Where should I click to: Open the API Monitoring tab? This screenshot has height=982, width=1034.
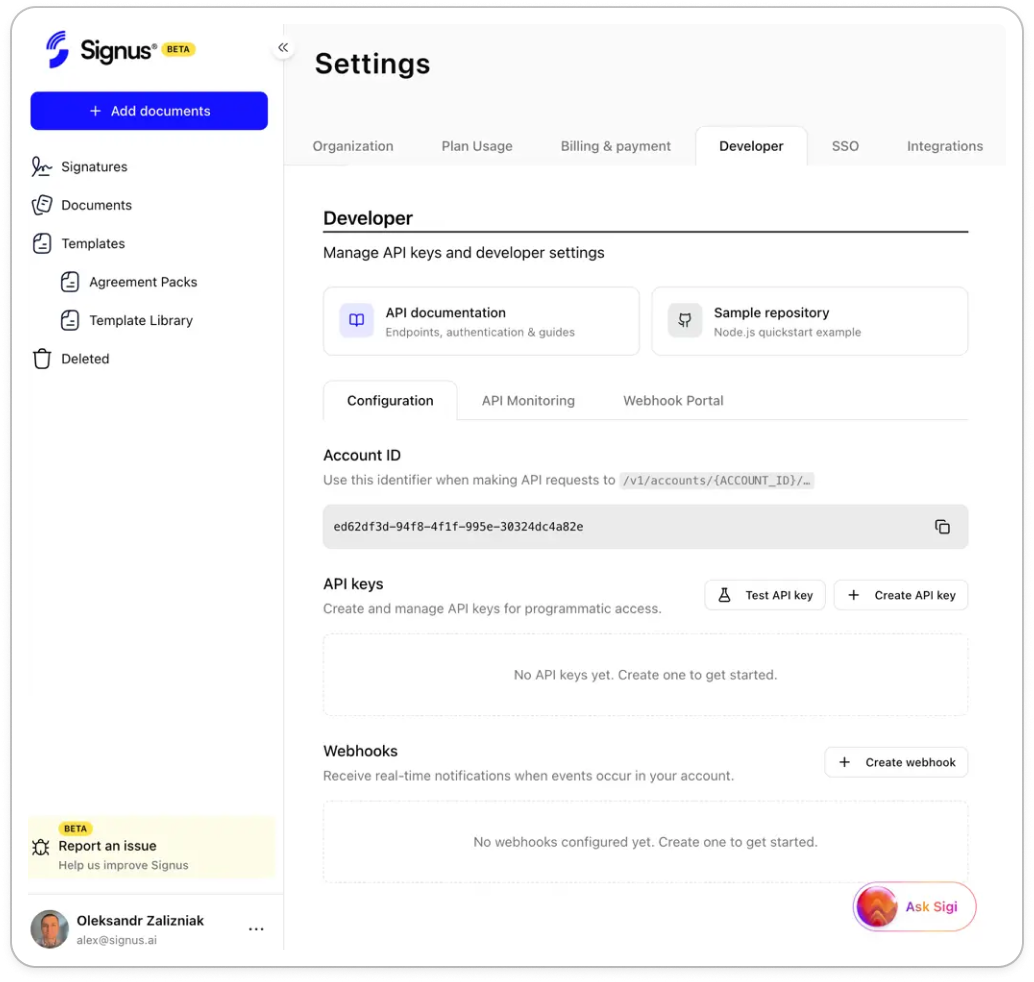coord(527,400)
